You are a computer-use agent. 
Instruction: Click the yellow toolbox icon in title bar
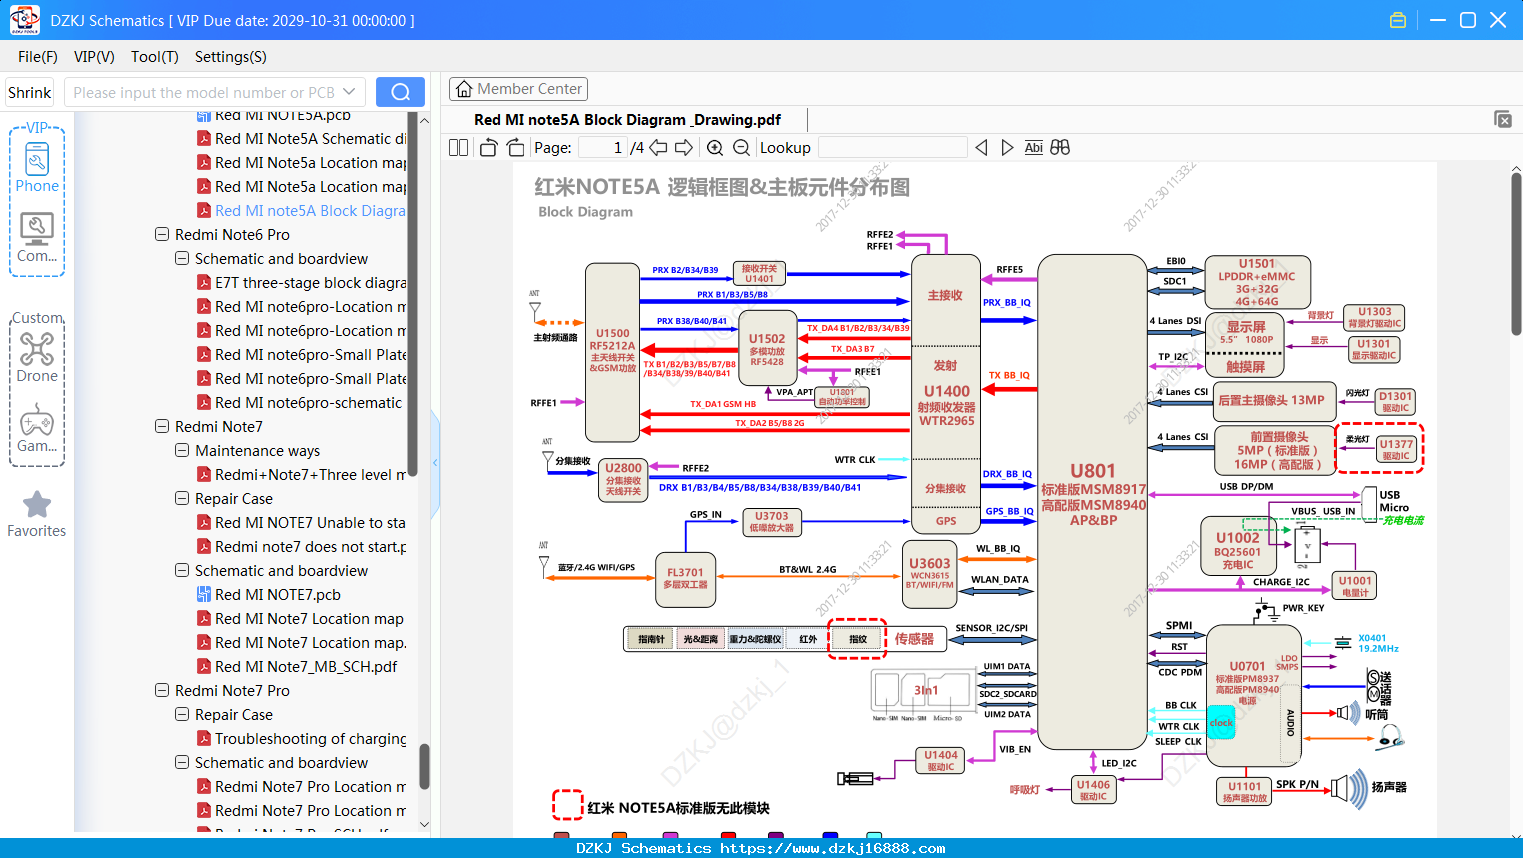tap(1398, 20)
